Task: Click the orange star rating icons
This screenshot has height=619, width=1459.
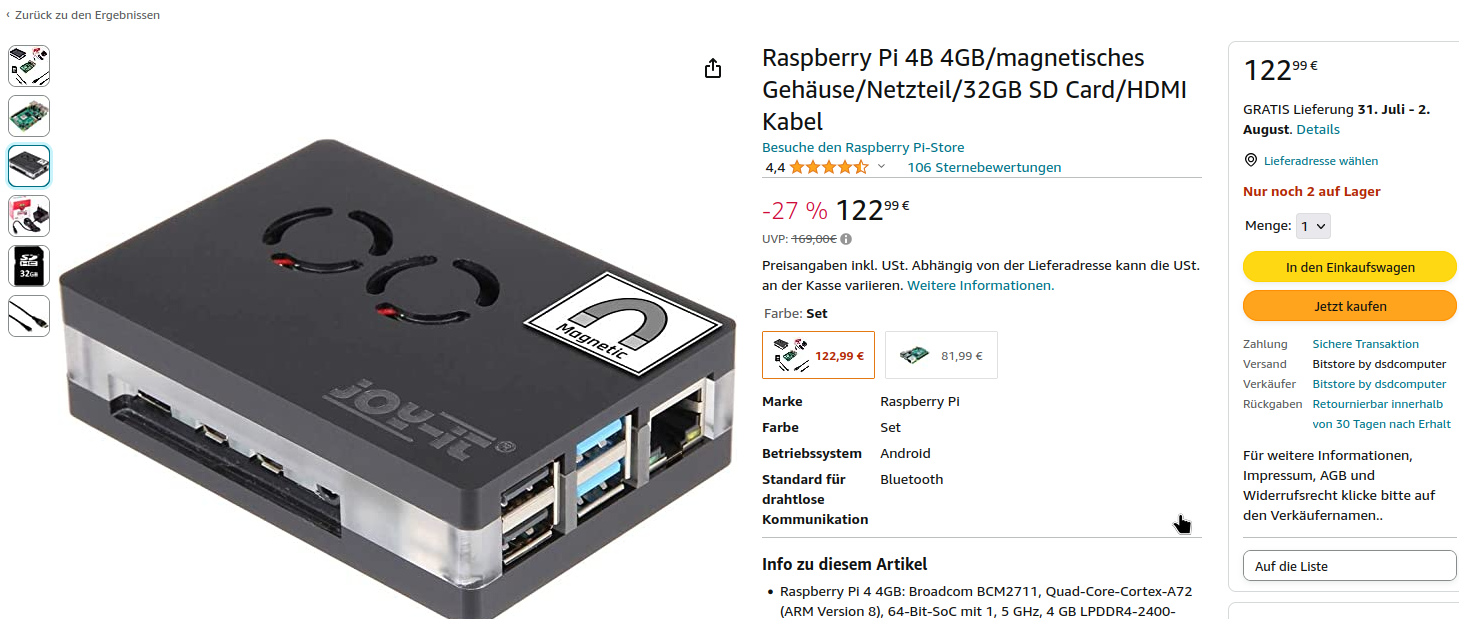Action: [829, 167]
